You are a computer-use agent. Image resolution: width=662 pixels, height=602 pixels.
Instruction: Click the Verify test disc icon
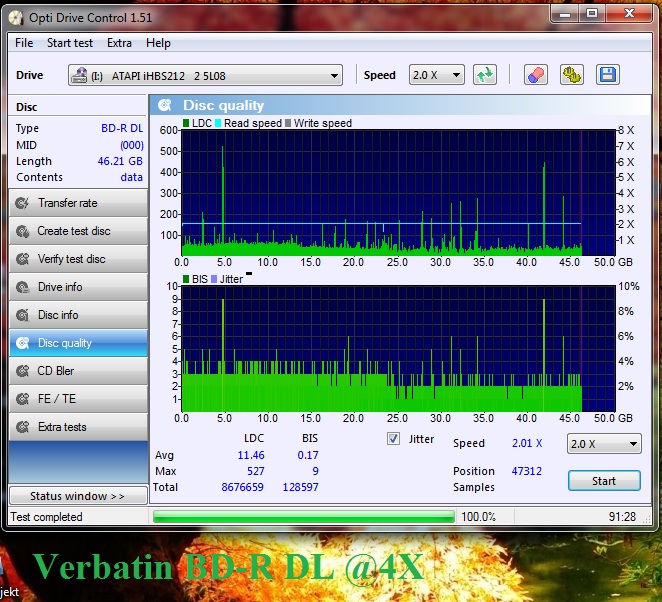(22, 259)
